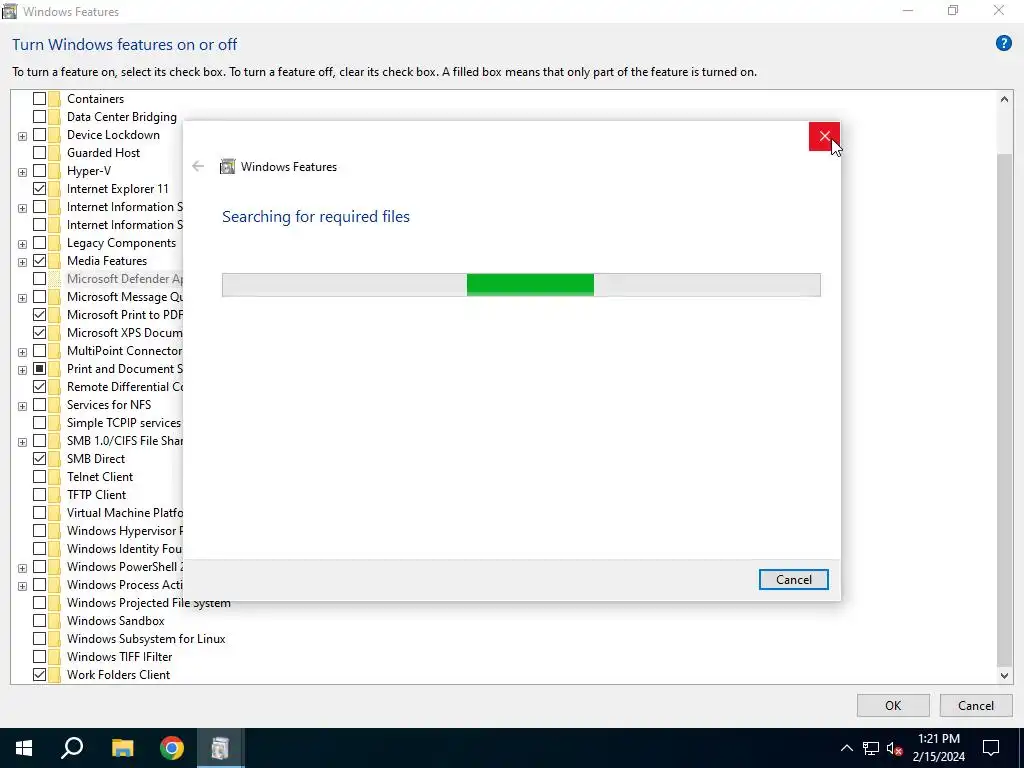The image size is (1024, 768).
Task: Uncheck Internet Explorer 11
Action: pyautogui.click(x=39, y=189)
